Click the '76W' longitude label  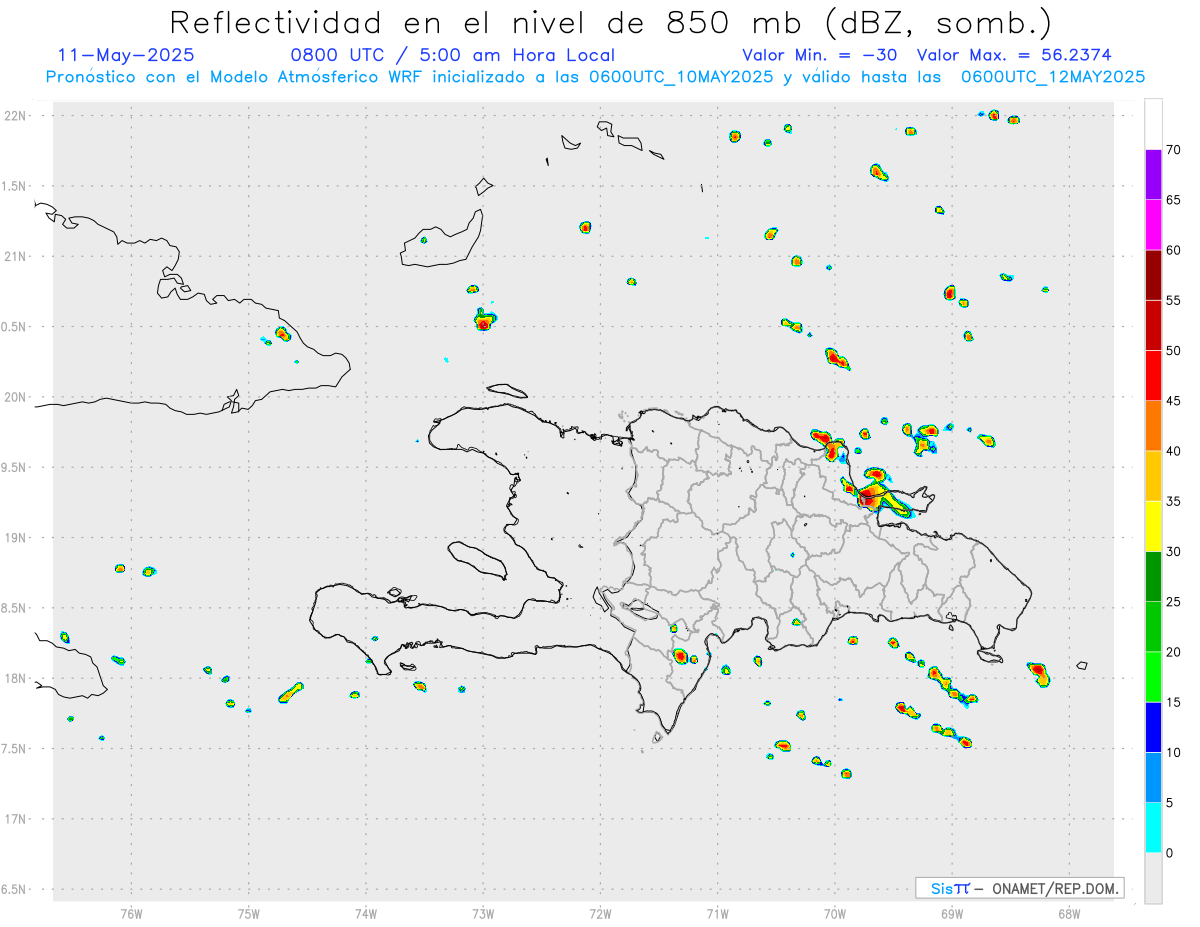131,913
